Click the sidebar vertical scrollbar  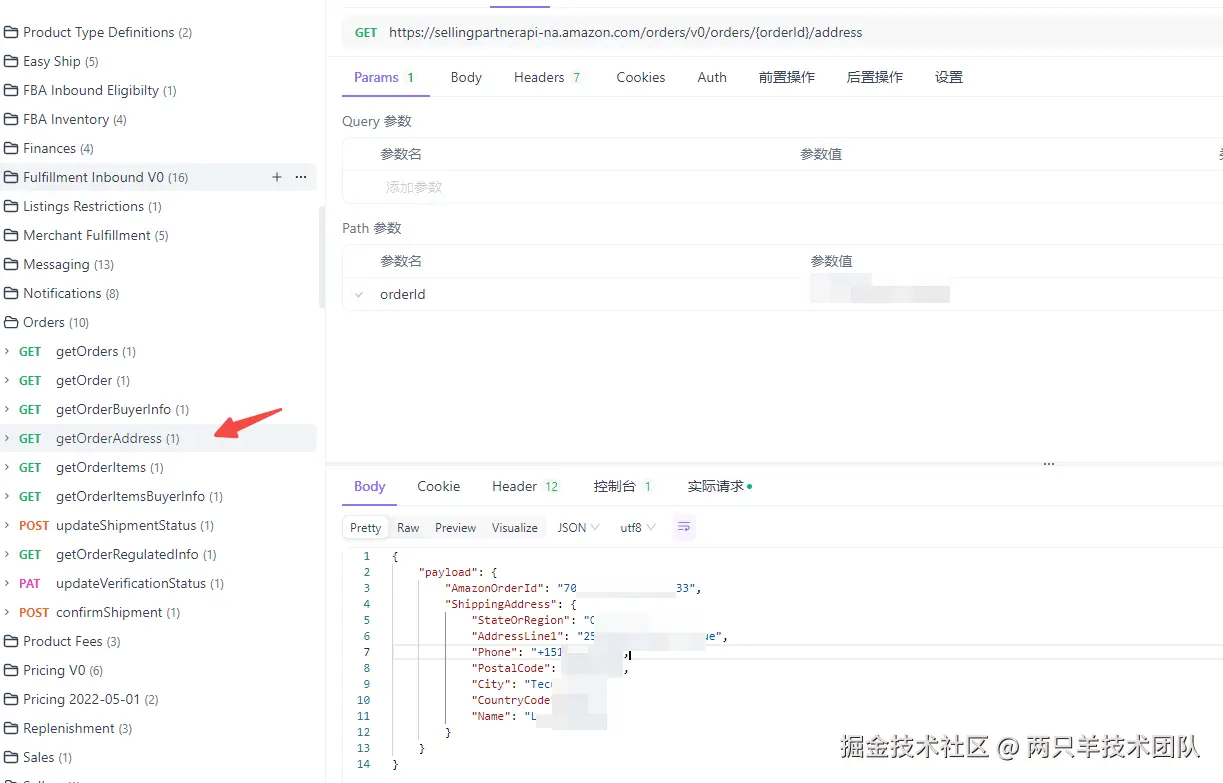click(x=321, y=257)
